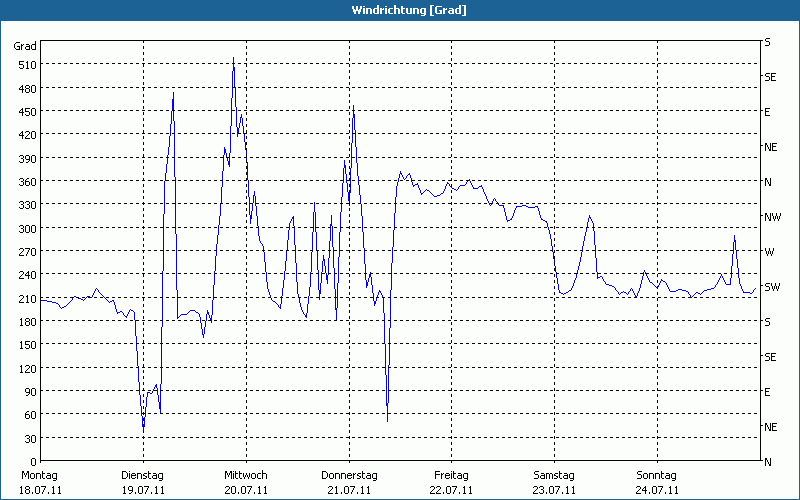This screenshot has height=500, width=800.
Task: Select the 20.07.11 date label
Action: click(246, 490)
